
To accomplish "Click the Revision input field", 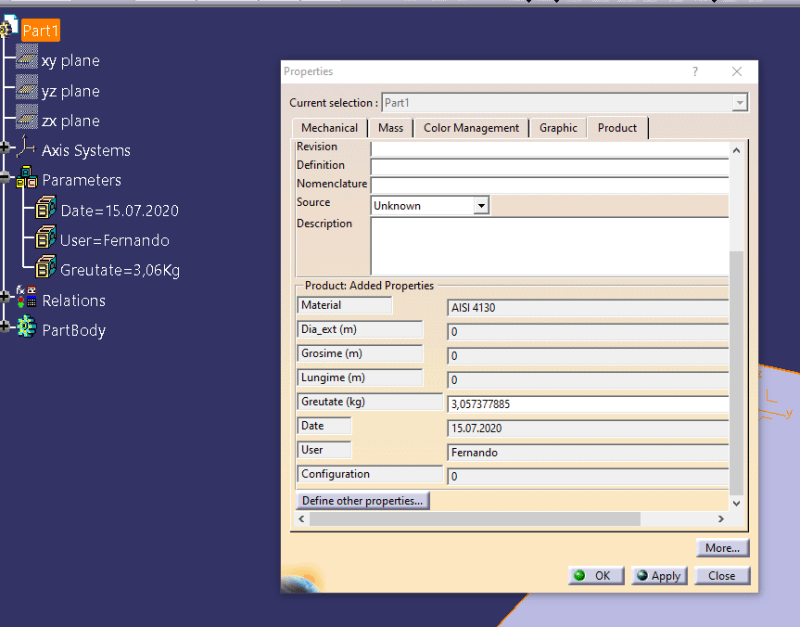I will point(550,148).
